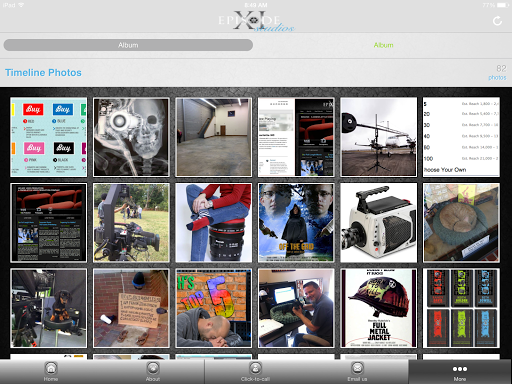The width and height of the screenshot is (512, 384).
Task: Open the About tab icon
Action: coord(153,368)
